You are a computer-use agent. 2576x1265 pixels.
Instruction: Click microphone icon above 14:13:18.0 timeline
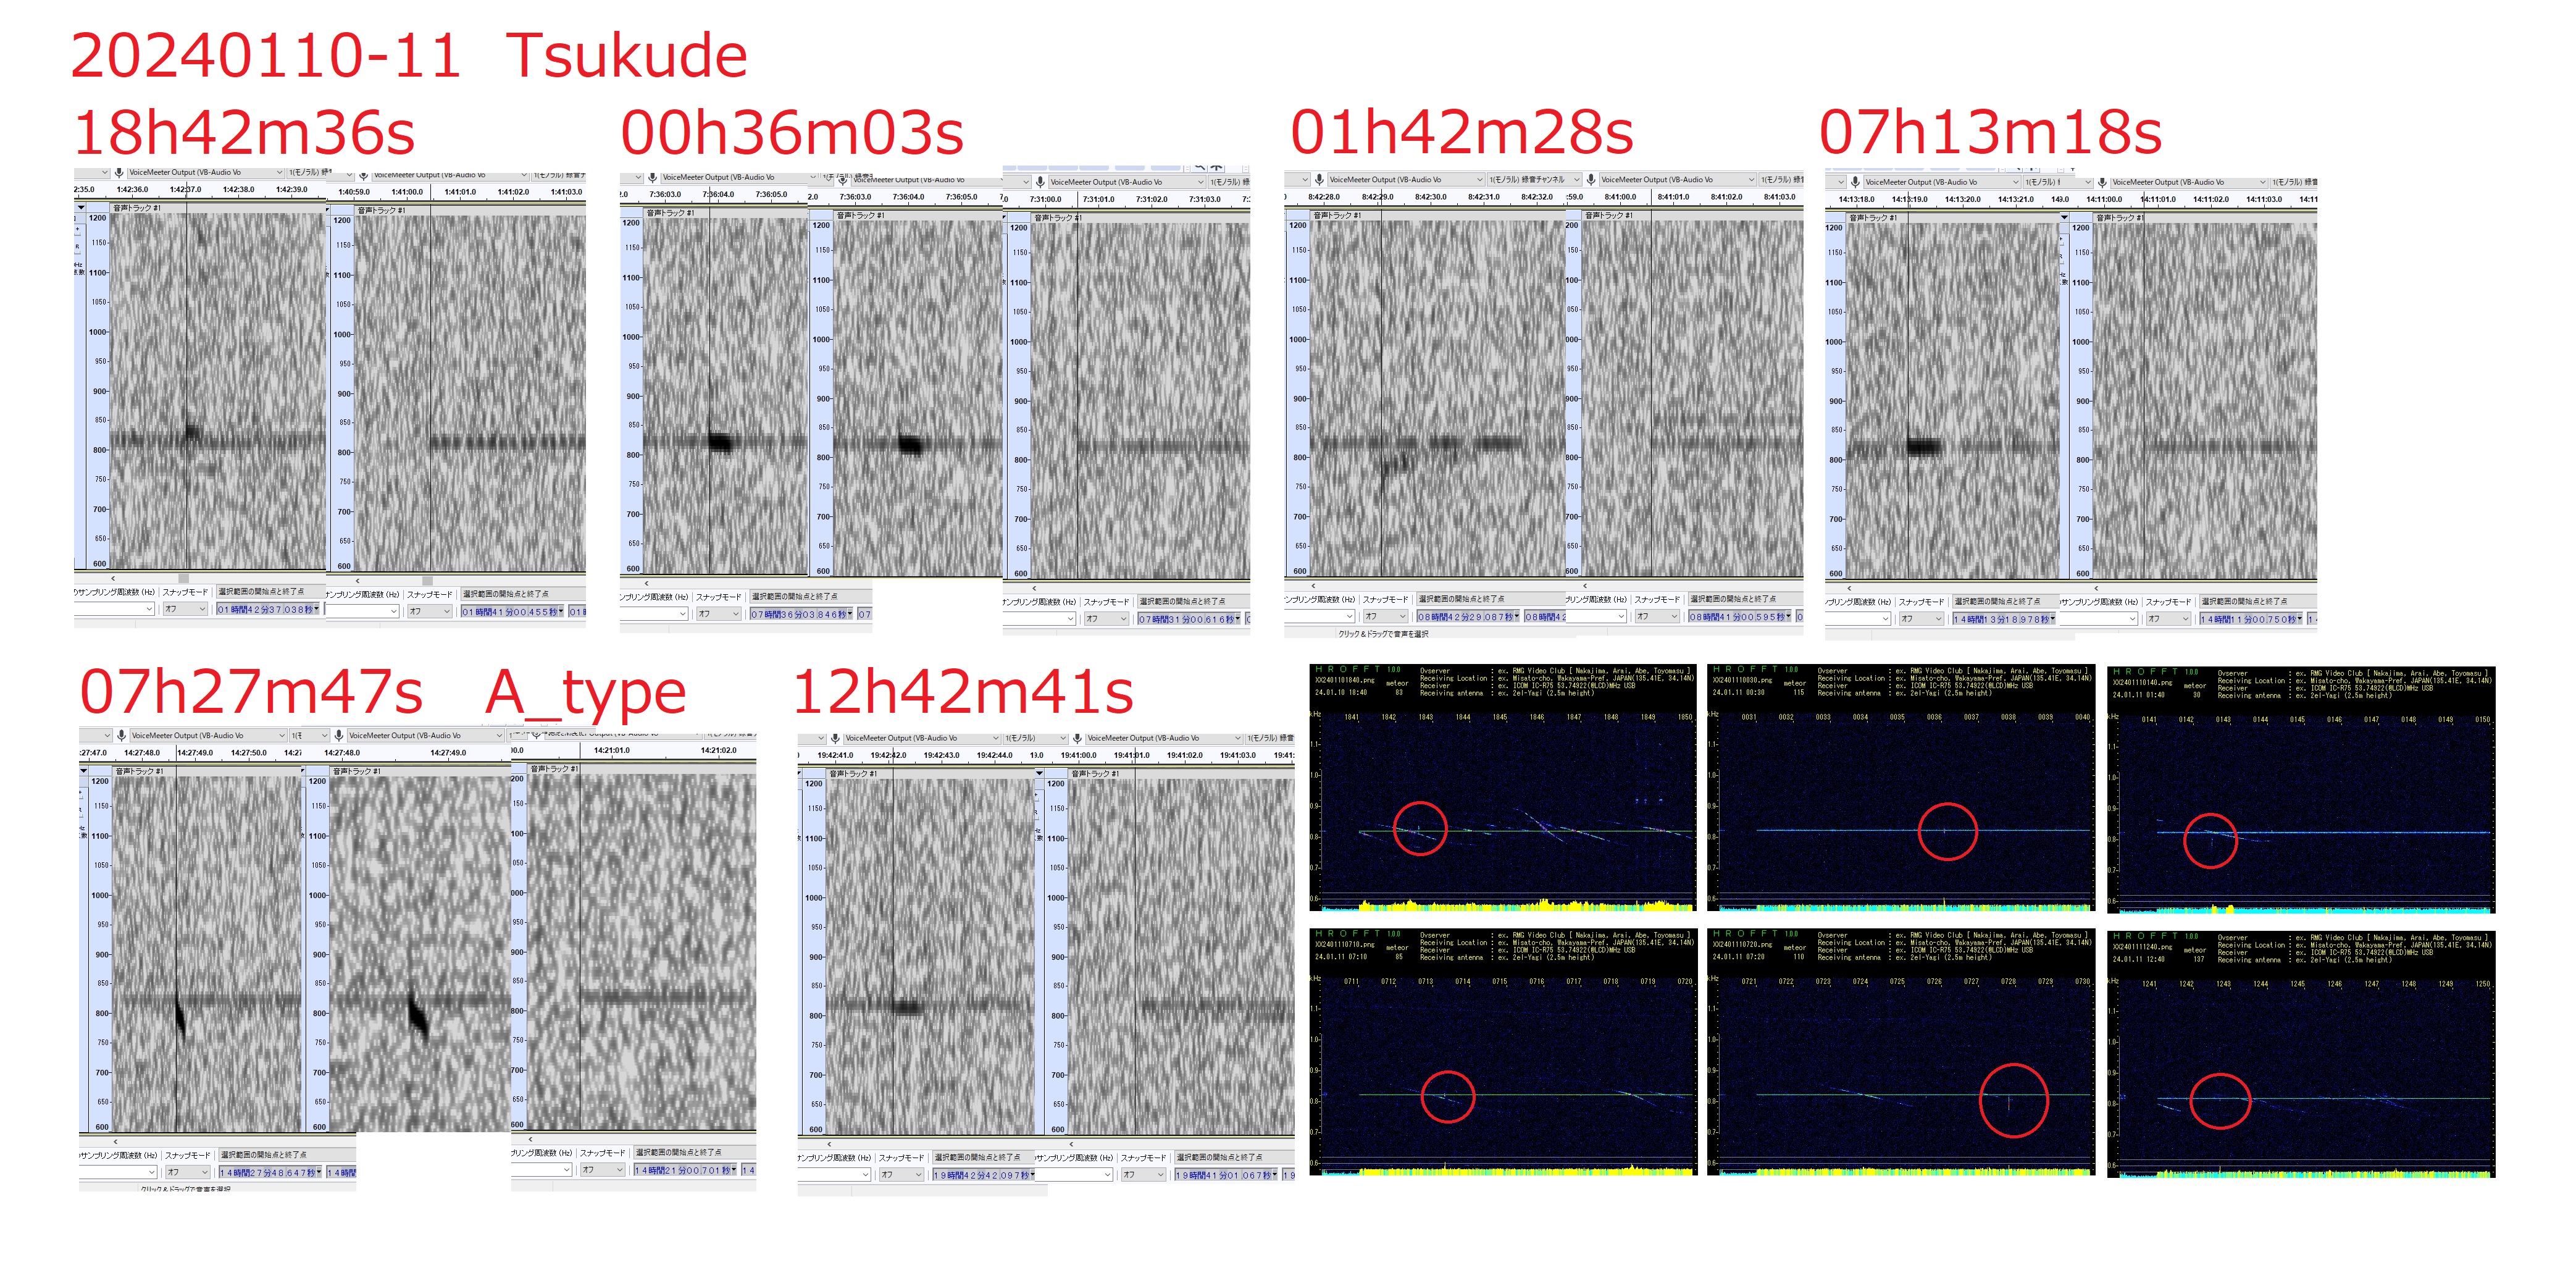(x=1855, y=181)
